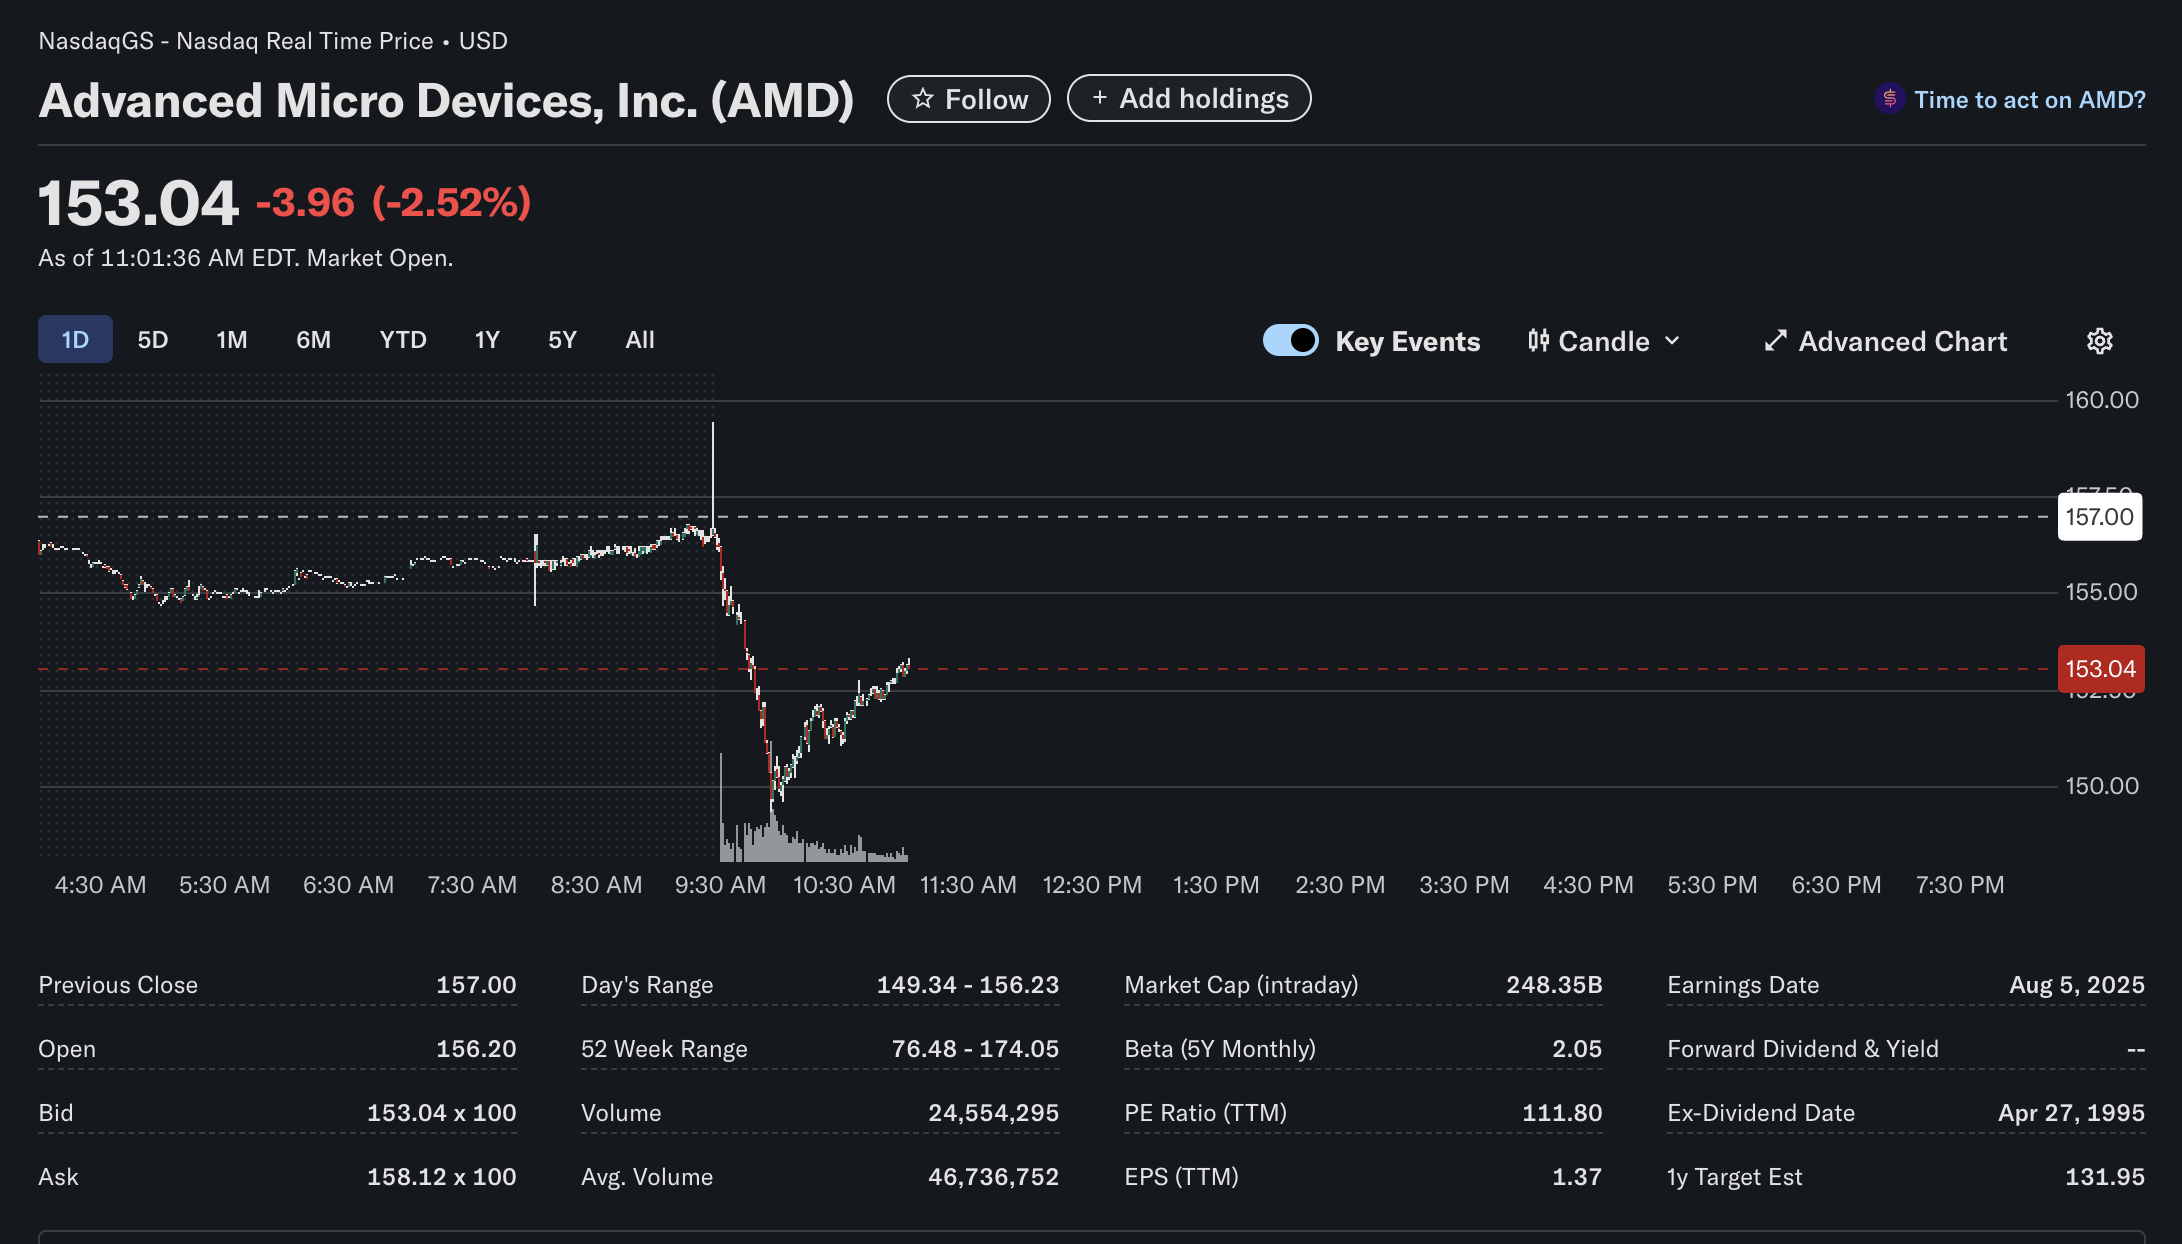Image resolution: width=2182 pixels, height=1244 pixels.
Task: Add AMD holdings to portfolio
Action: tap(1189, 98)
